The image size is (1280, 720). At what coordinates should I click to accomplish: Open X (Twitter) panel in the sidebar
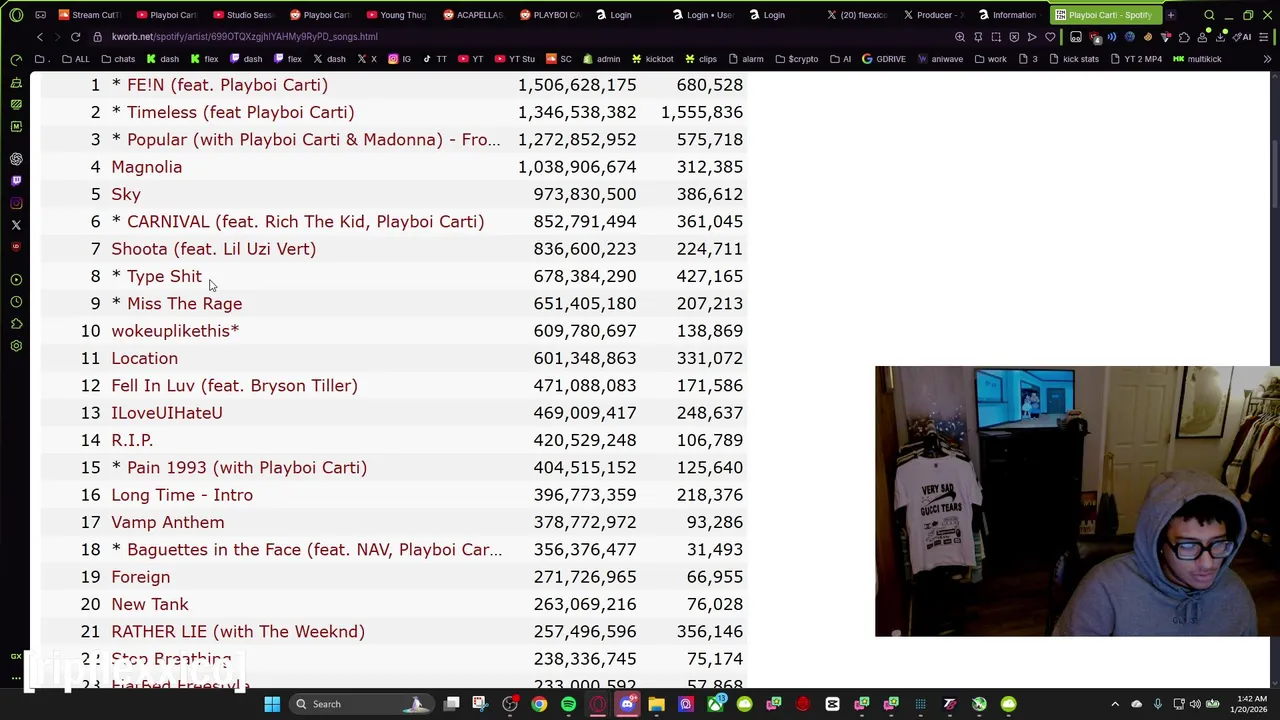(x=16, y=225)
